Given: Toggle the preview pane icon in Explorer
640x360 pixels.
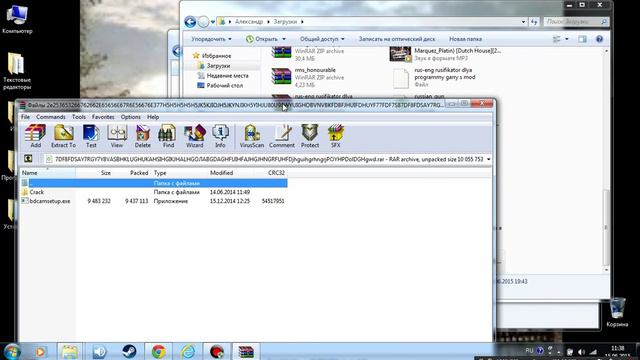Looking at the screenshot, I should [582, 39].
